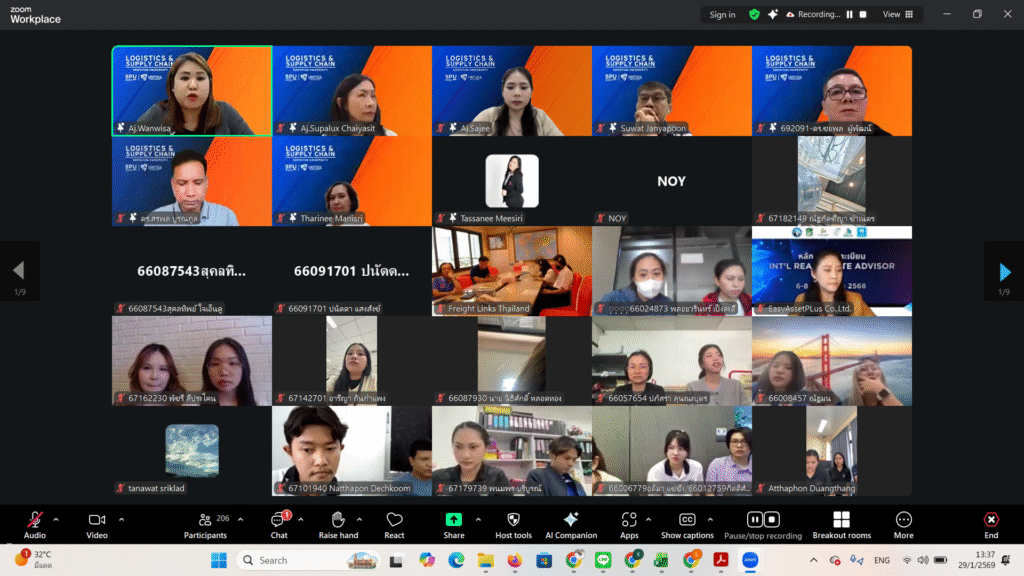Expand the chevron next to Share
The height and width of the screenshot is (576, 1024).
point(478,519)
